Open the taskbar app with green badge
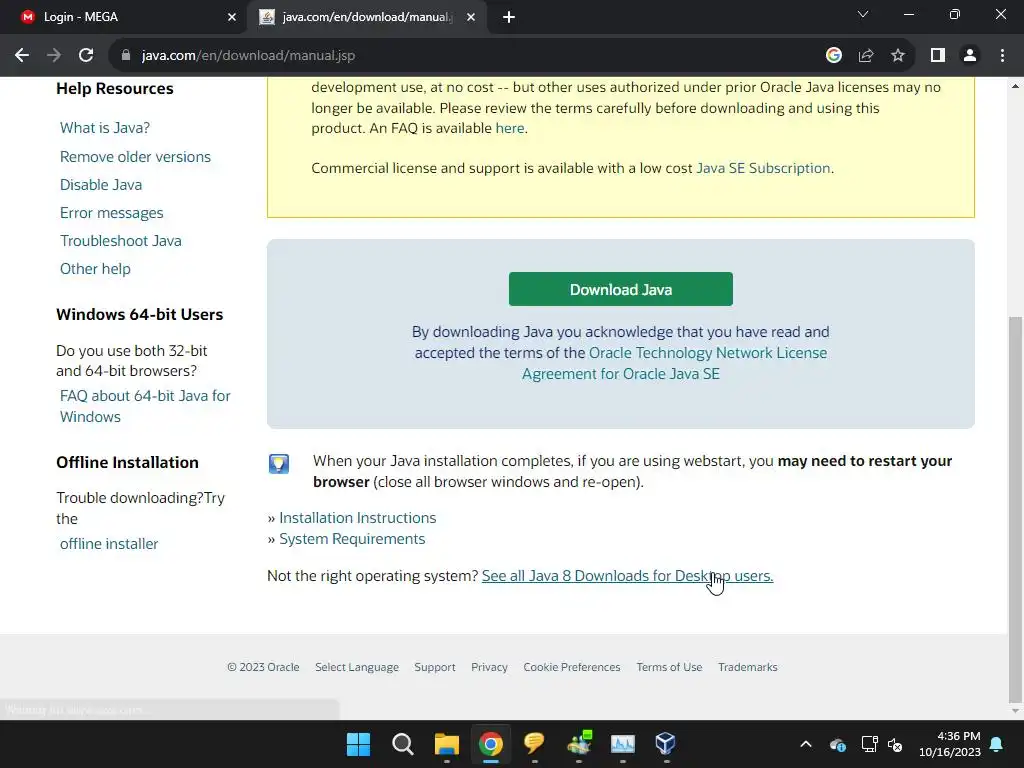 (x=579, y=744)
